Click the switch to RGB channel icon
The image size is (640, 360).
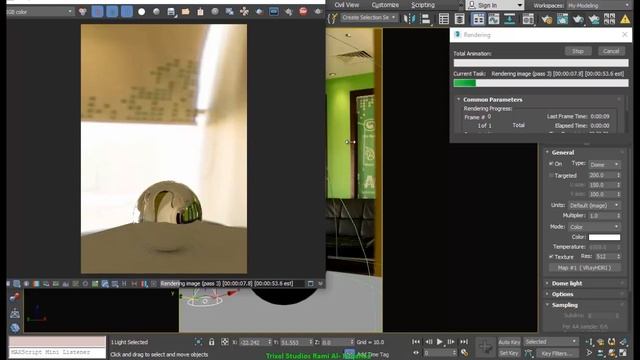(83, 12)
